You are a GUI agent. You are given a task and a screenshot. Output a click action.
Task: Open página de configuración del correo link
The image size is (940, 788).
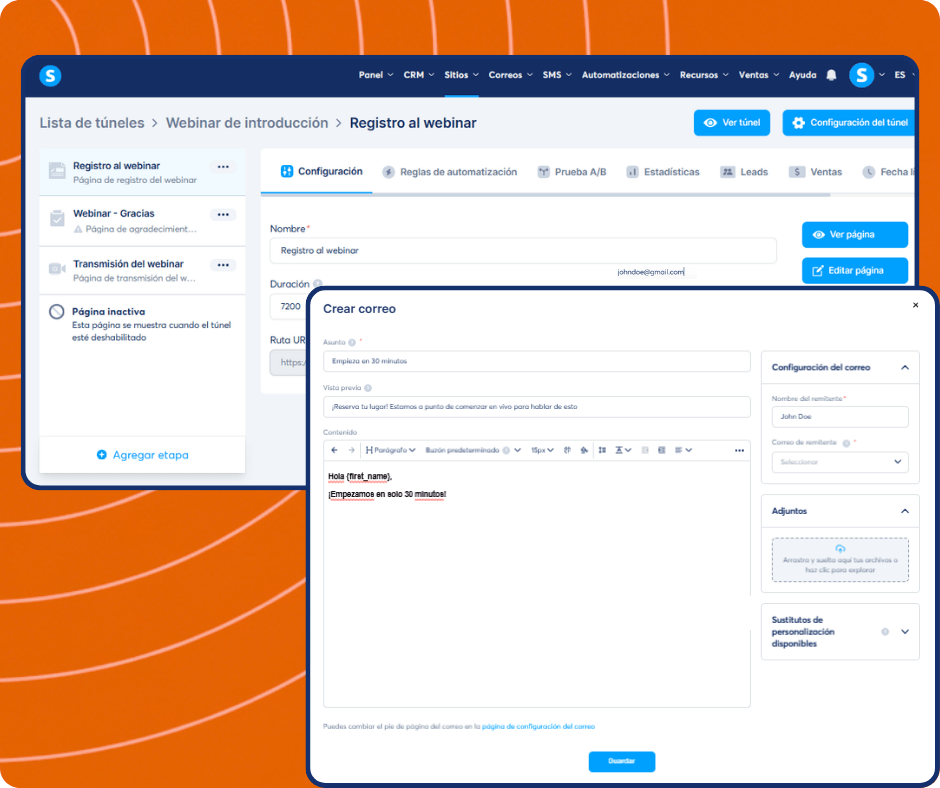coord(538,726)
